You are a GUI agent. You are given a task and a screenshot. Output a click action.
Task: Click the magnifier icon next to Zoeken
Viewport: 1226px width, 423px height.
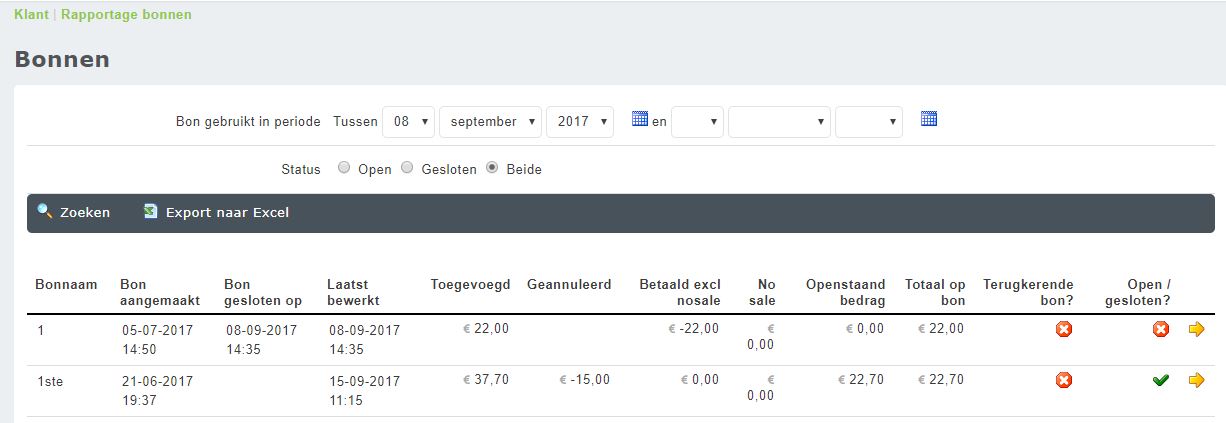click(x=44, y=211)
